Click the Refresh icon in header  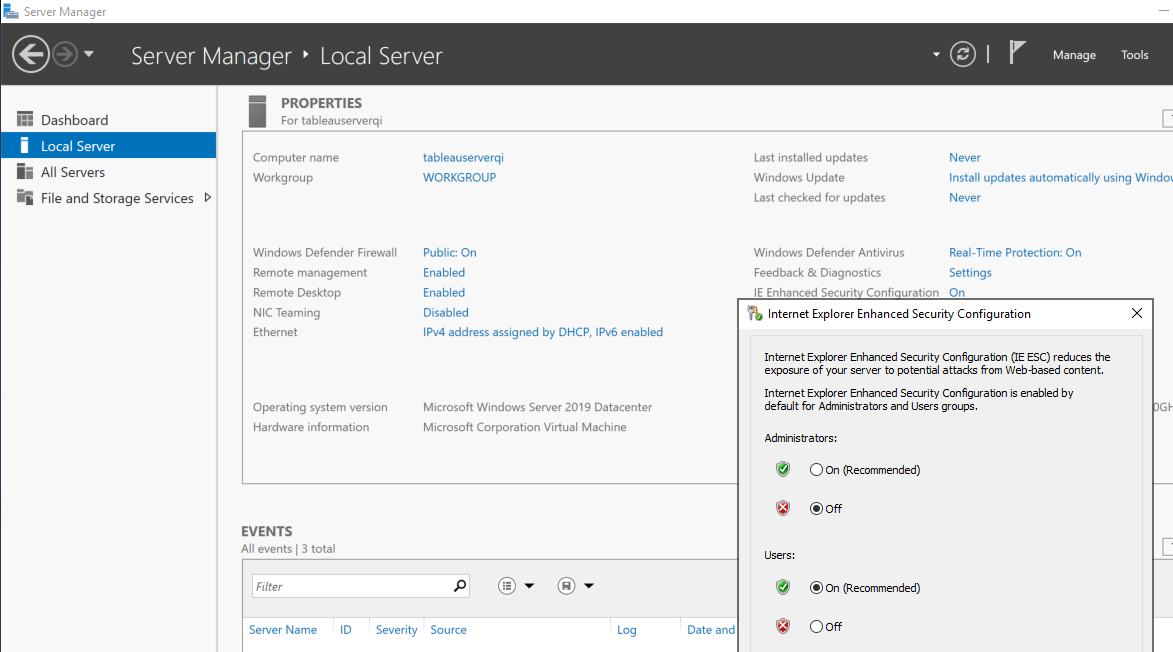pos(963,55)
